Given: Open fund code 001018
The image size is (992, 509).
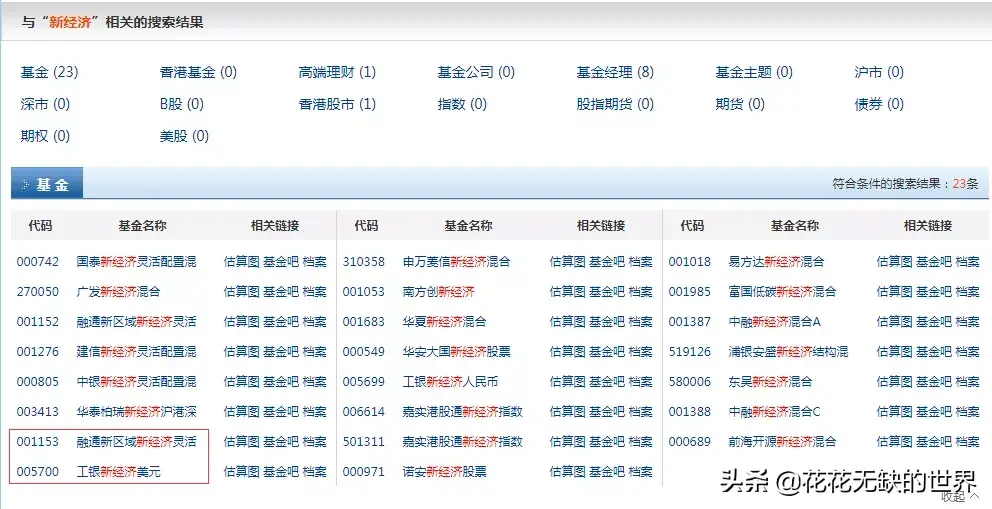Looking at the screenshot, I should tap(690, 261).
